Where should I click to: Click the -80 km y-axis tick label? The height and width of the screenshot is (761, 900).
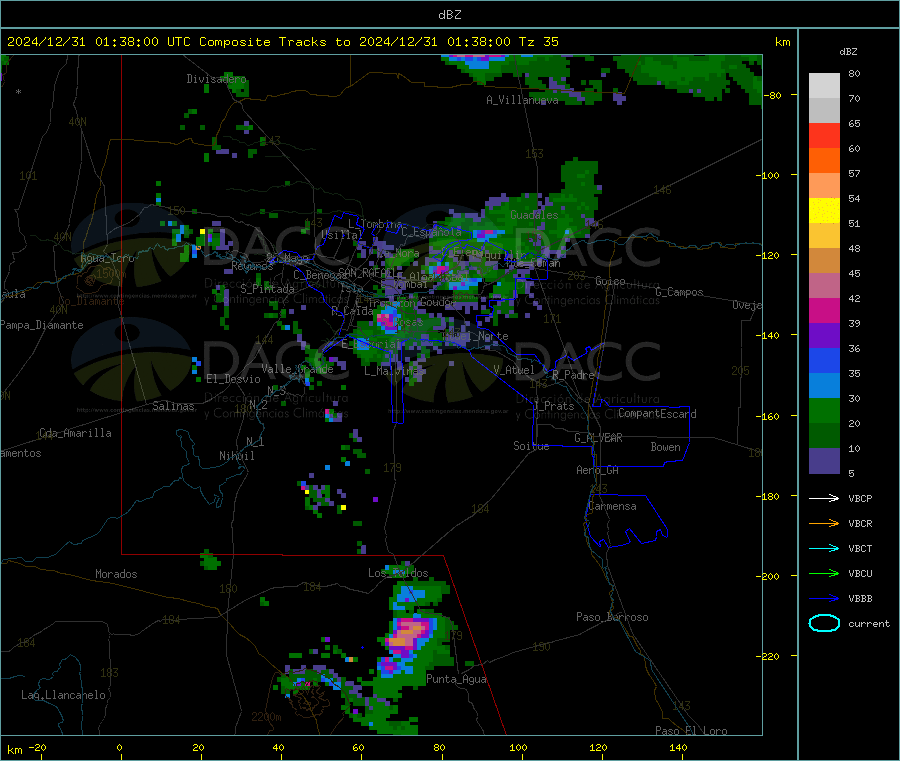(773, 95)
